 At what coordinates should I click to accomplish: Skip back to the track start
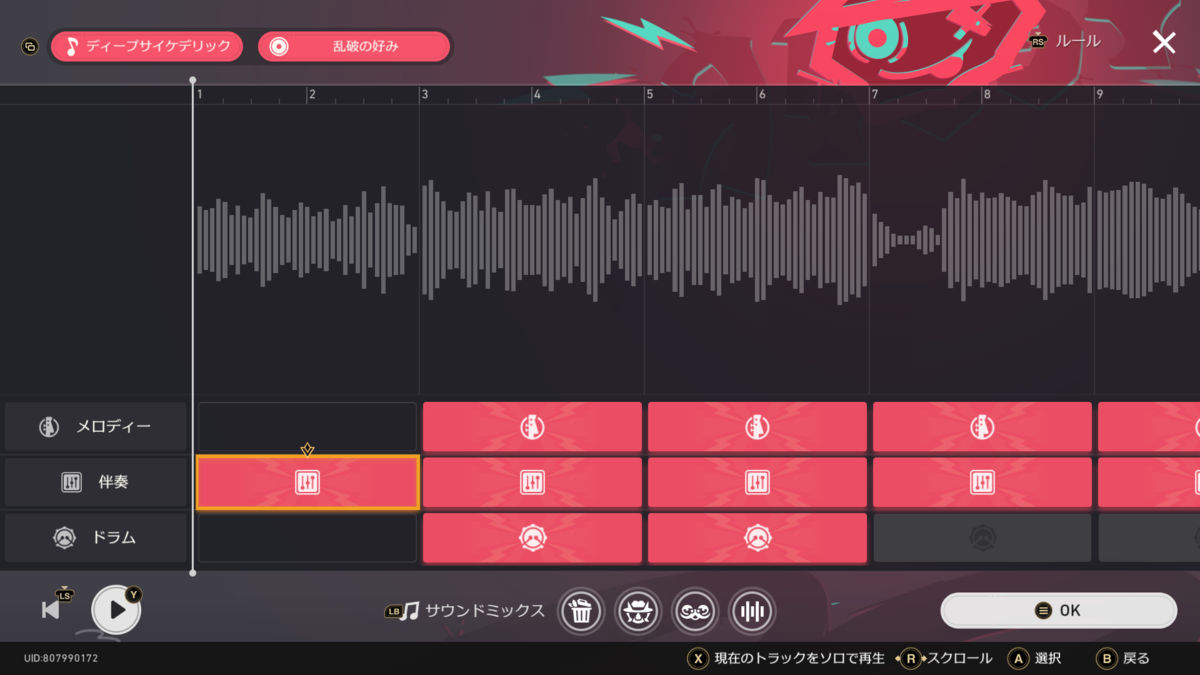51,609
